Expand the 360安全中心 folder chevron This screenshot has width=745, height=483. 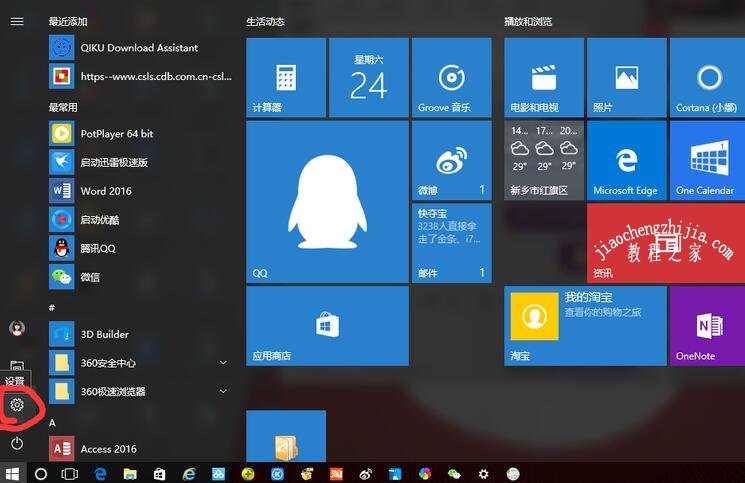[x=223, y=363]
